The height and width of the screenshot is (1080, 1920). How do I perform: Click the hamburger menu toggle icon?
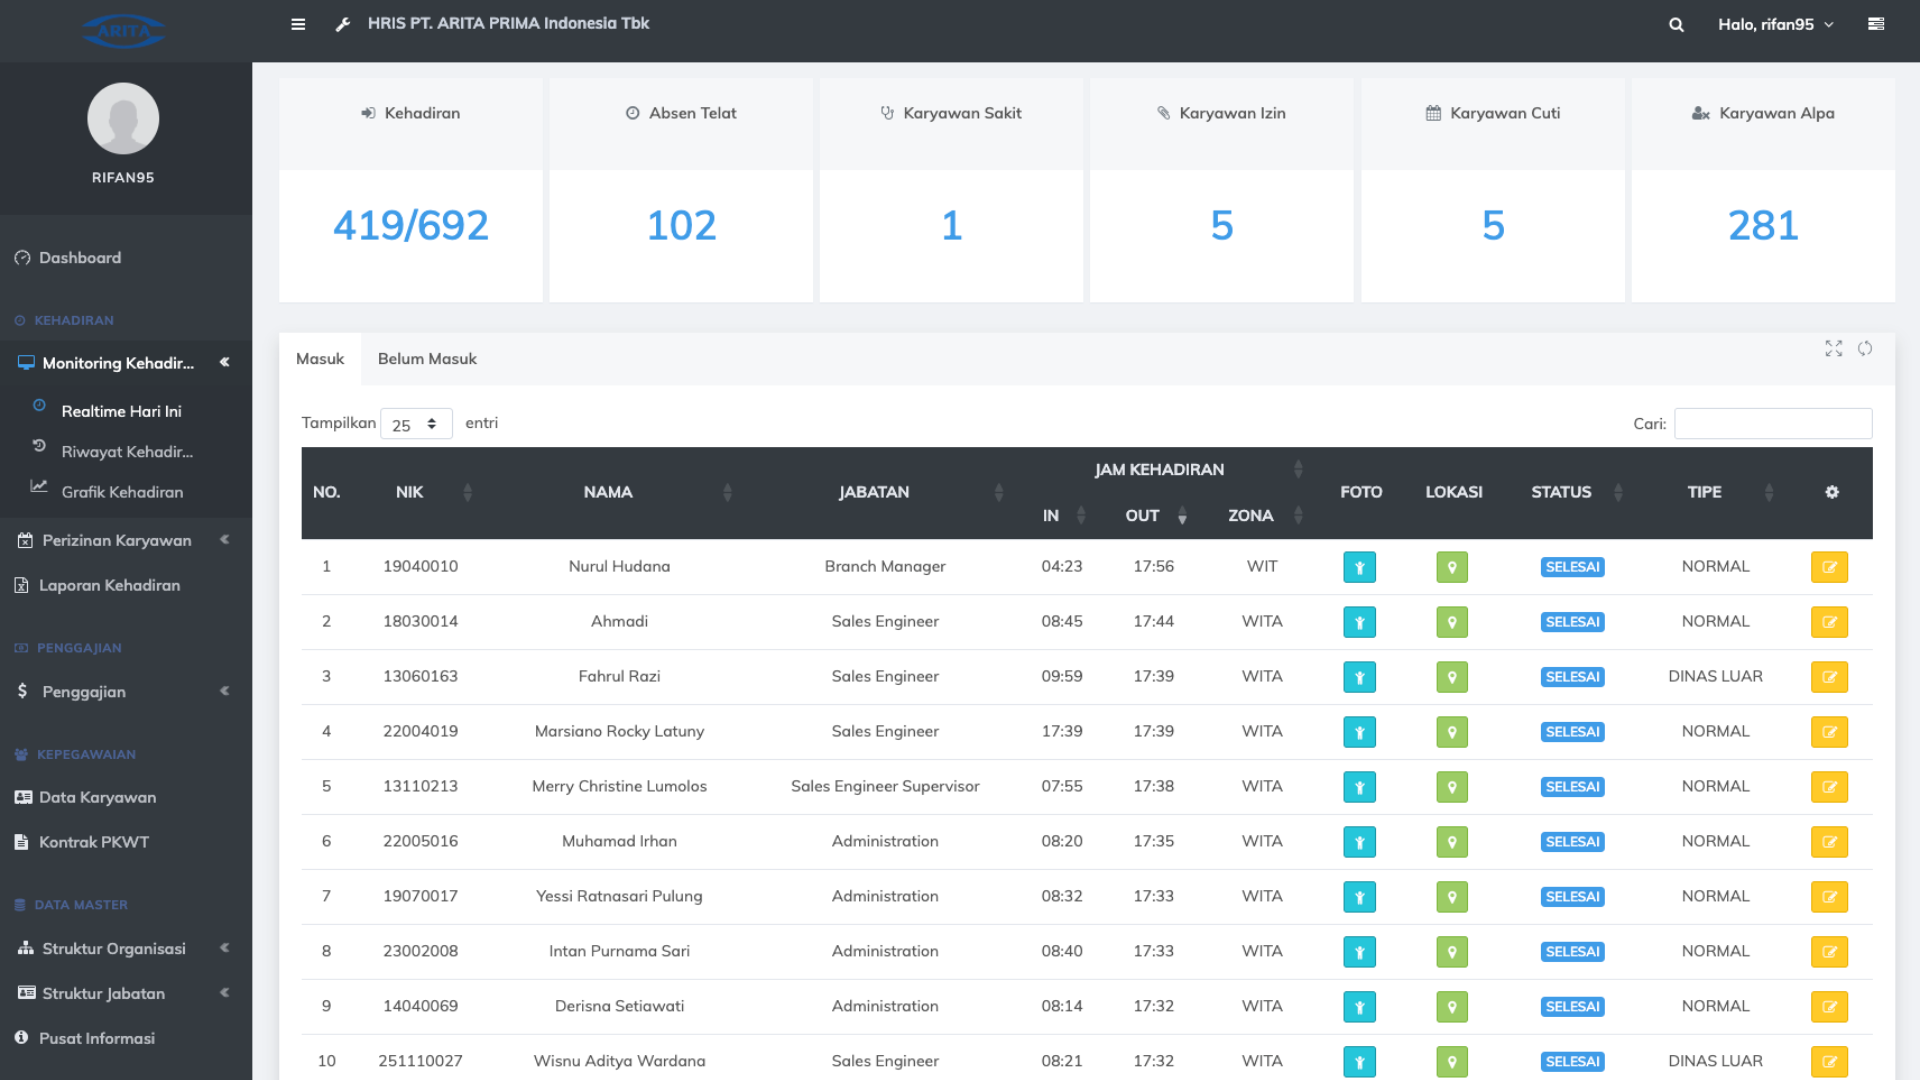click(298, 24)
